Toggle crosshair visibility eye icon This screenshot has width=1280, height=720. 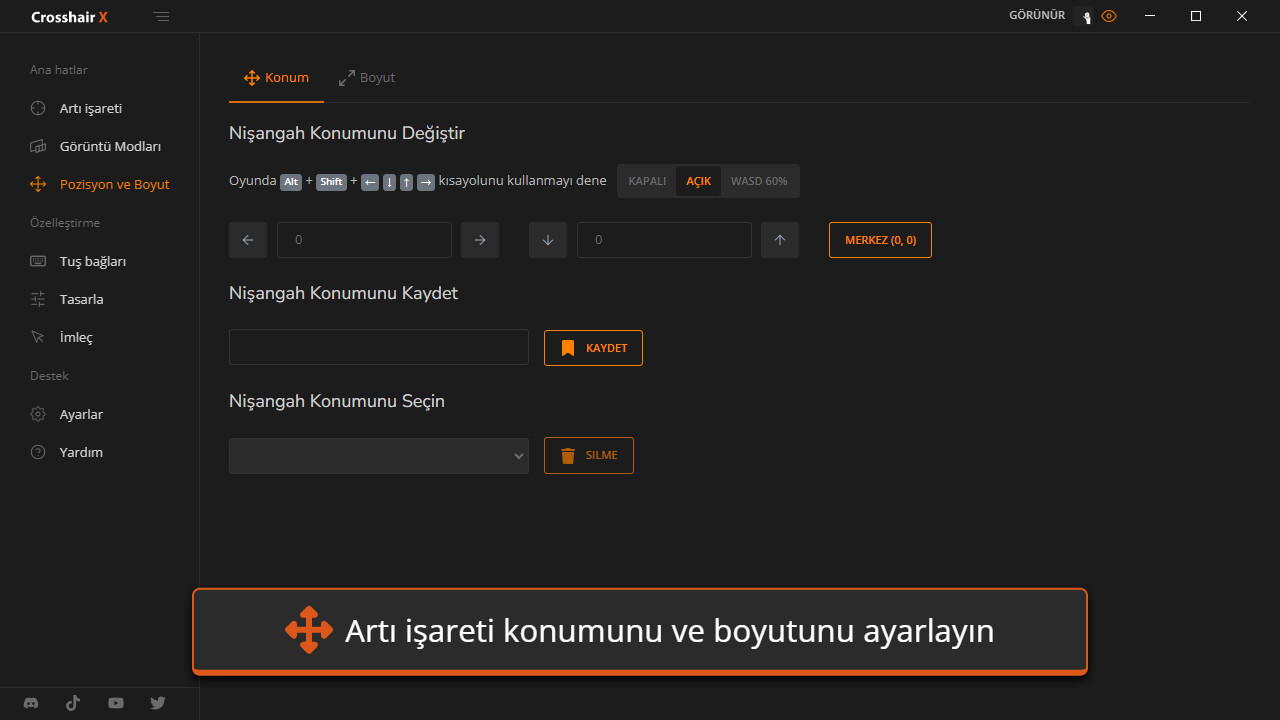tap(1108, 16)
